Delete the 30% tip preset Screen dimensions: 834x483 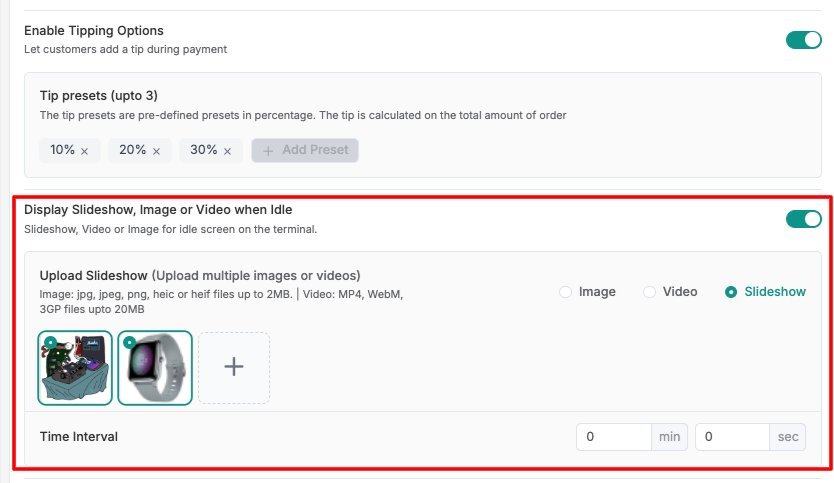[227, 151]
